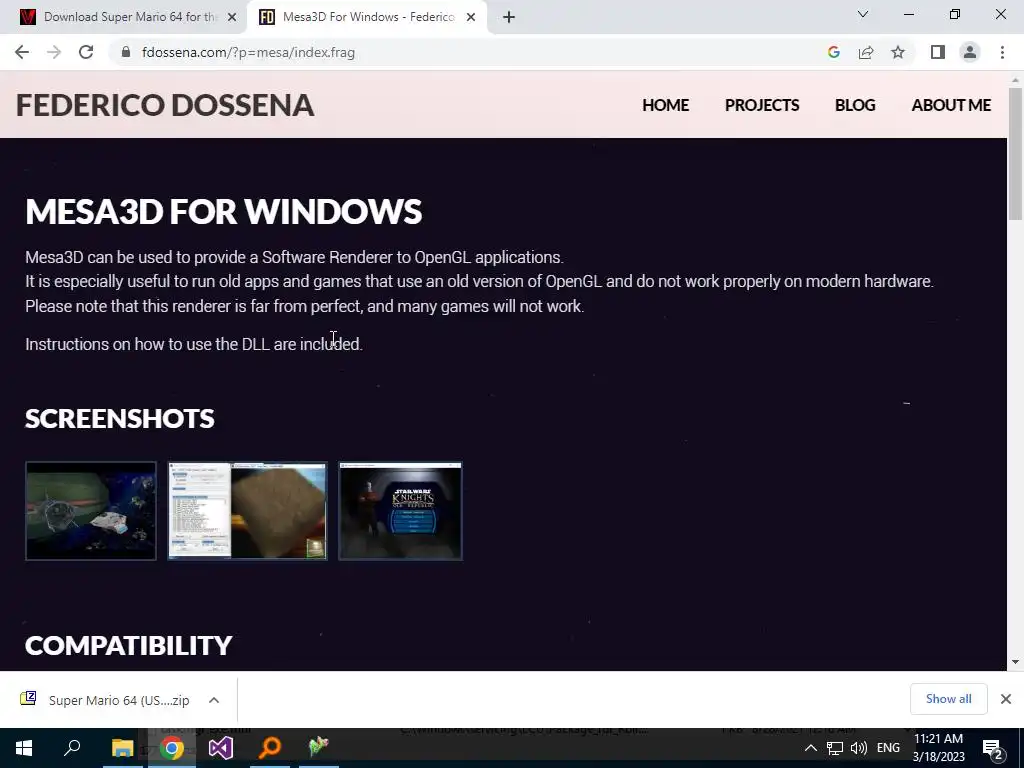View Star Wars Knights screenshot thumbnail
The height and width of the screenshot is (768, 1024).
point(400,511)
